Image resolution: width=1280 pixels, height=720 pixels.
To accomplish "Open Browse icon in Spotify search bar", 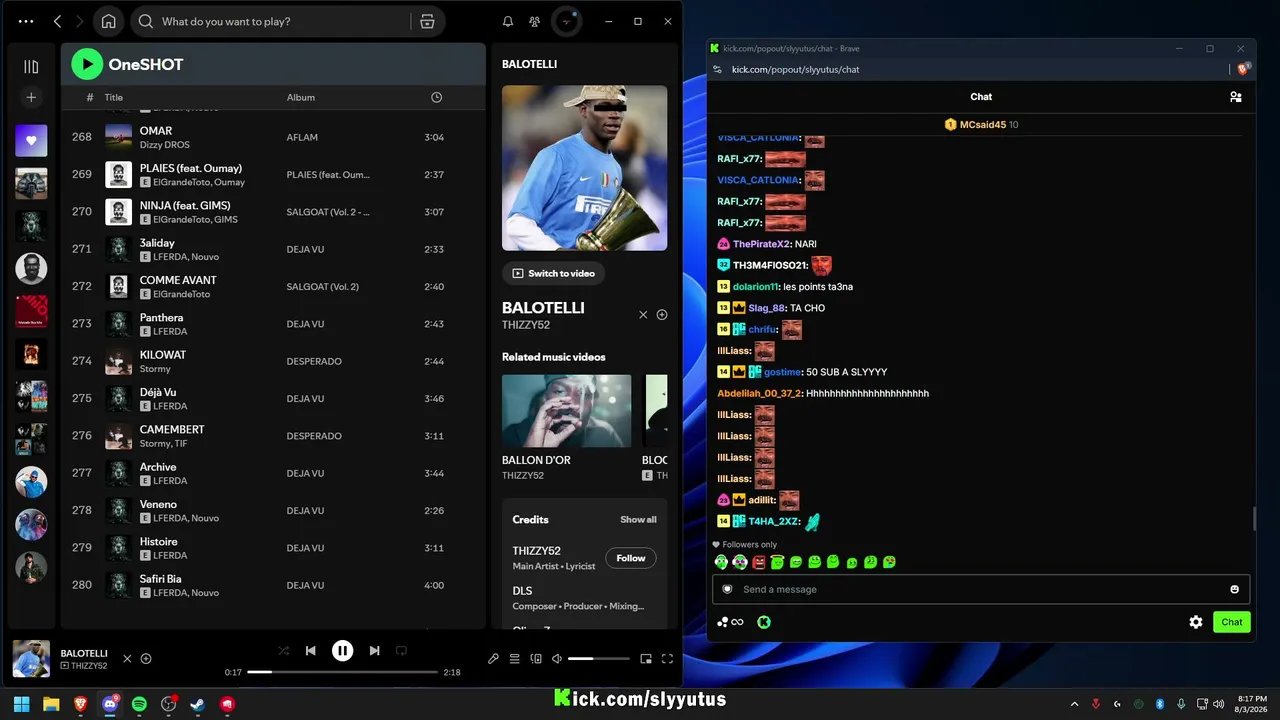I will tap(427, 21).
